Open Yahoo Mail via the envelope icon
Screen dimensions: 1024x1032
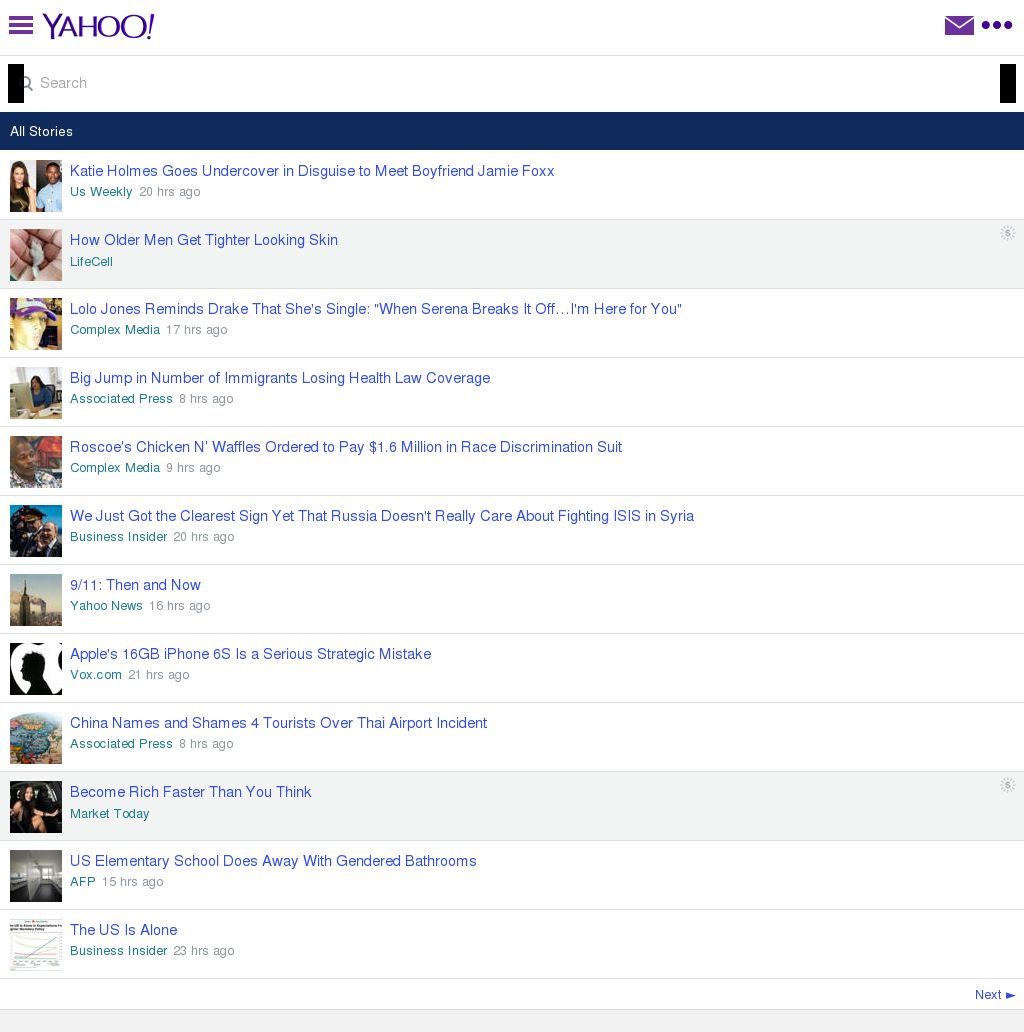click(x=959, y=25)
